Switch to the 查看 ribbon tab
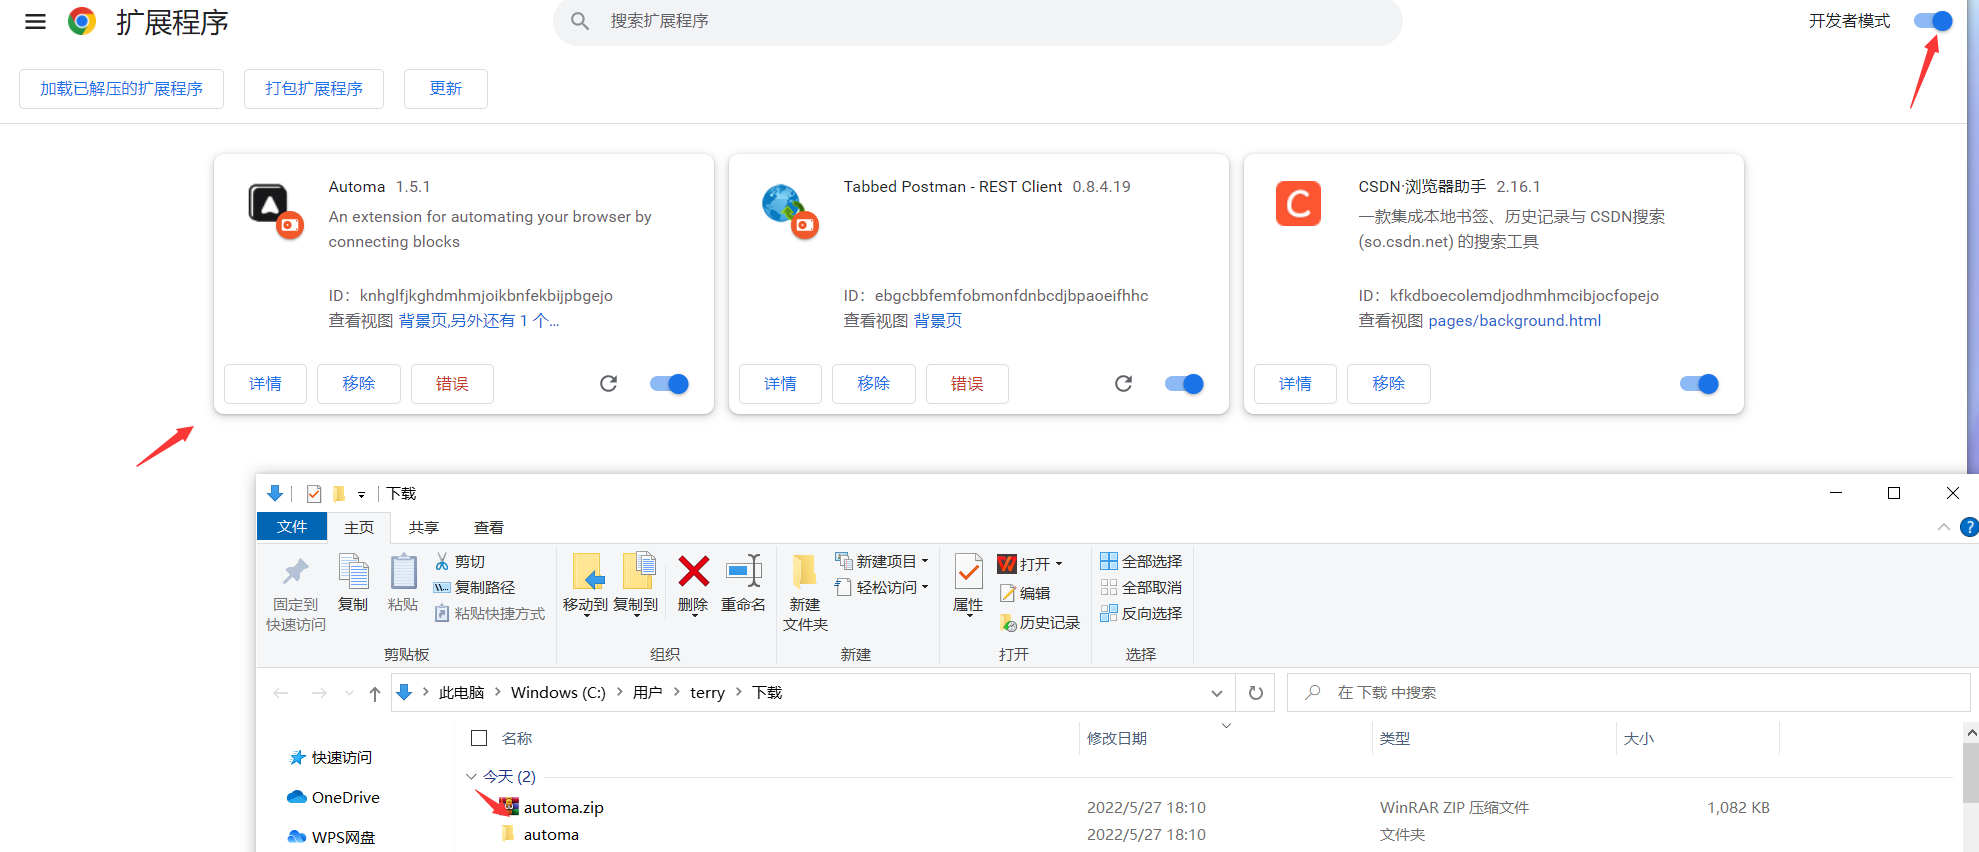This screenshot has height=852, width=1979. [489, 527]
